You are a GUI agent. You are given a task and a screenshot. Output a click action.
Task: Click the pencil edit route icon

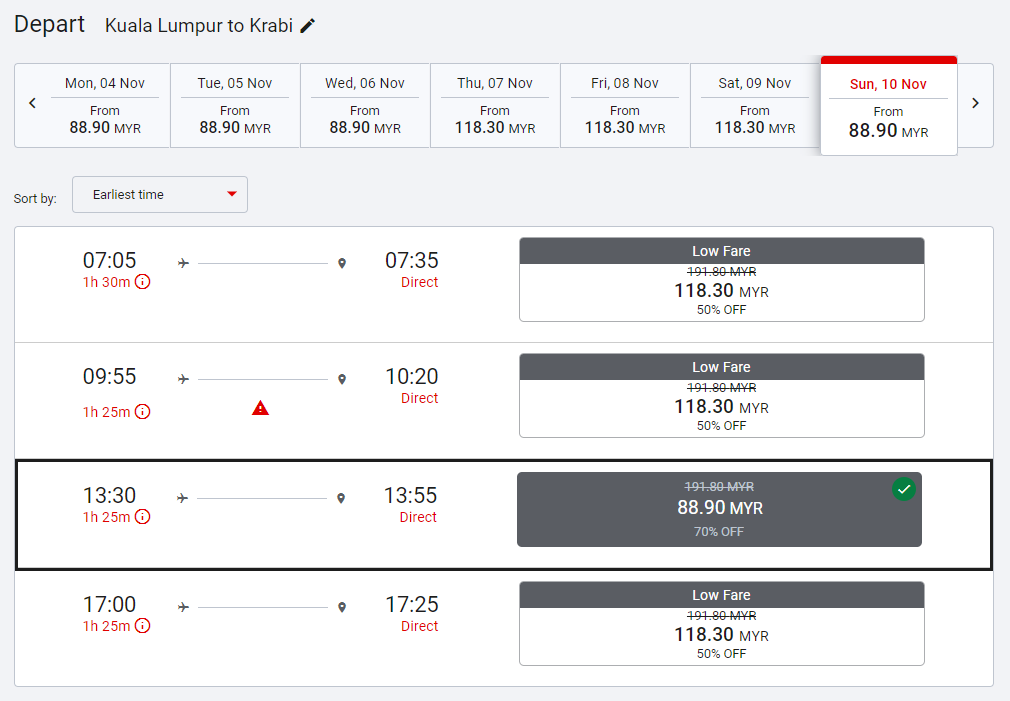coord(308,26)
